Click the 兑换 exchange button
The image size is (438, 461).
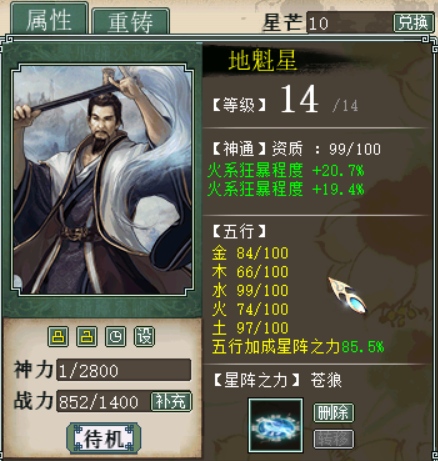413,23
